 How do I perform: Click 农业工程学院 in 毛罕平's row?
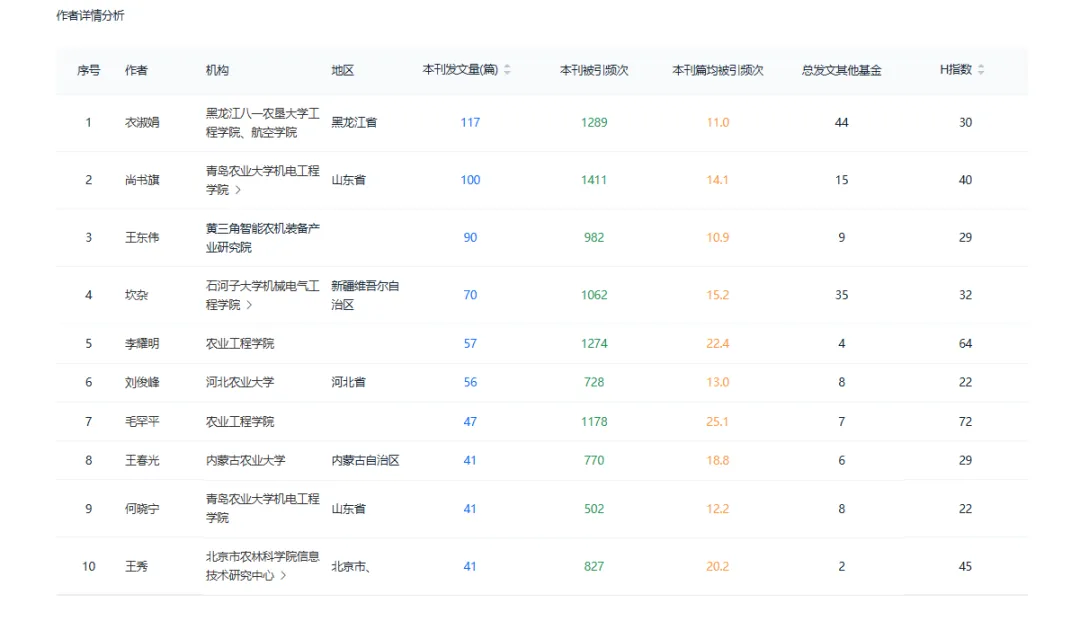click(240, 421)
